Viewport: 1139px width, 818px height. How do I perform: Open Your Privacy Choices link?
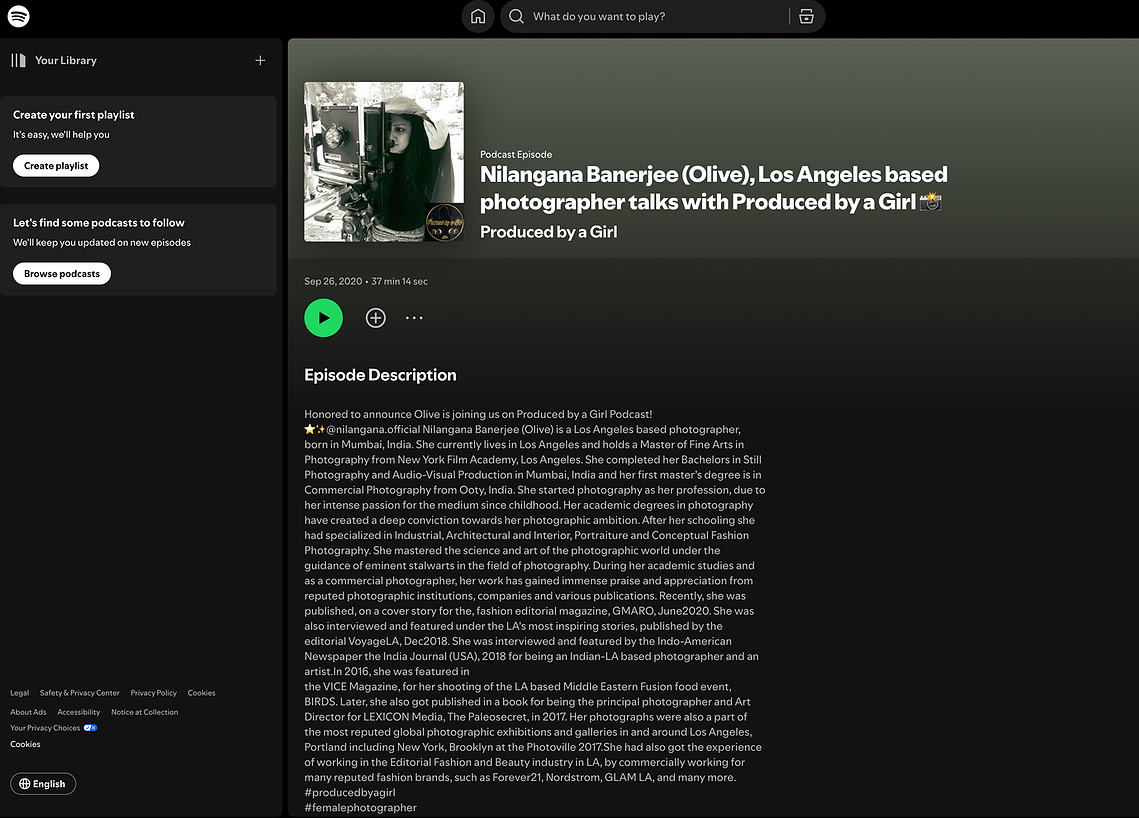click(x=45, y=728)
